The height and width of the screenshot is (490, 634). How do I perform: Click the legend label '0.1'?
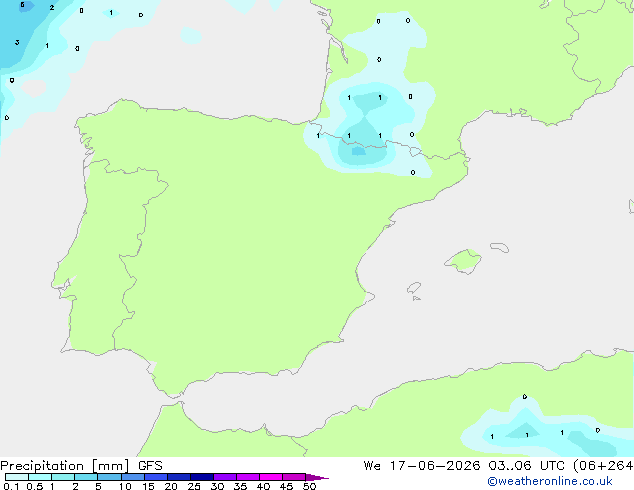pyautogui.click(x=11, y=486)
